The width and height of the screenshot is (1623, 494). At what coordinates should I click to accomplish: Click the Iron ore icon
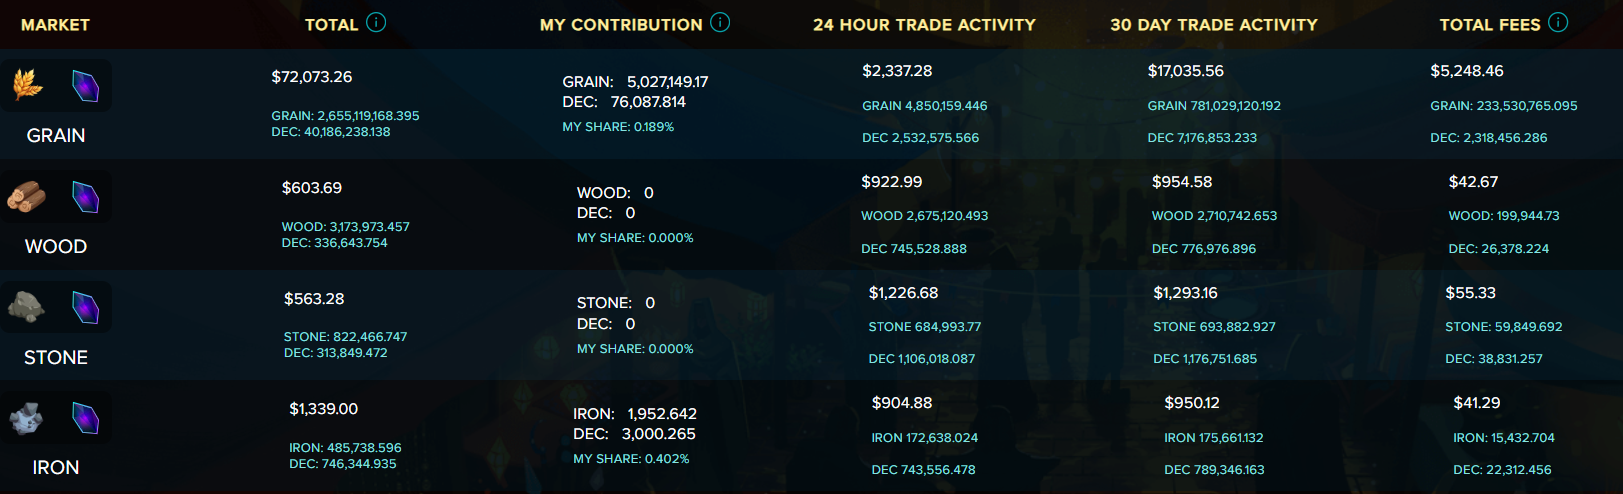click(27, 418)
